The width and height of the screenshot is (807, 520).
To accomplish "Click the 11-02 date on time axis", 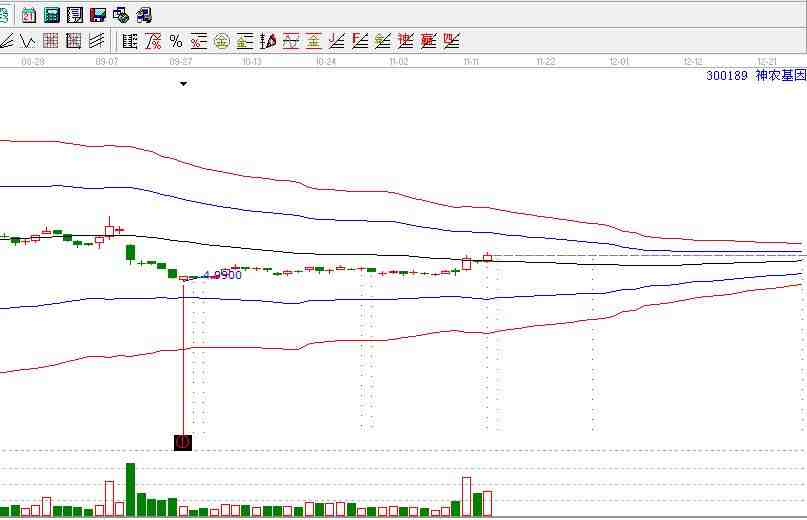I will click(398, 62).
